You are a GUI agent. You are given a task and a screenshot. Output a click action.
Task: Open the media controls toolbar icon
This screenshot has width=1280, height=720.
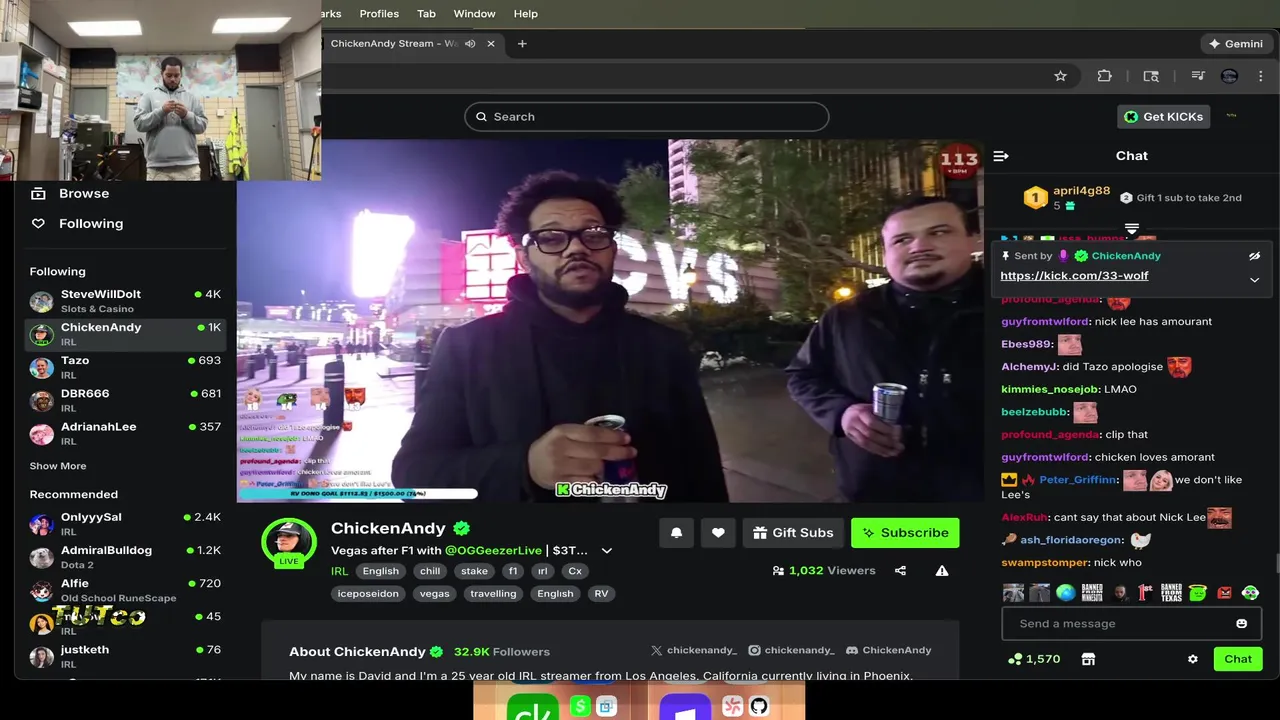tap(1198, 76)
